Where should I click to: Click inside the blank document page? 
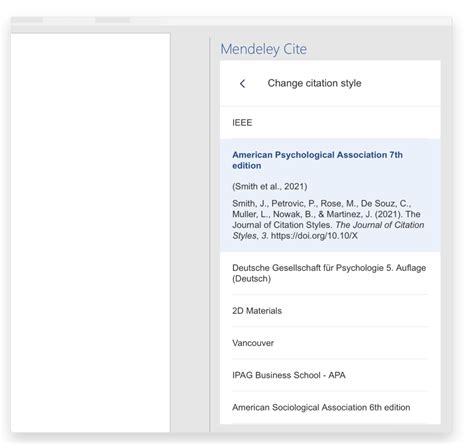click(90, 232)
